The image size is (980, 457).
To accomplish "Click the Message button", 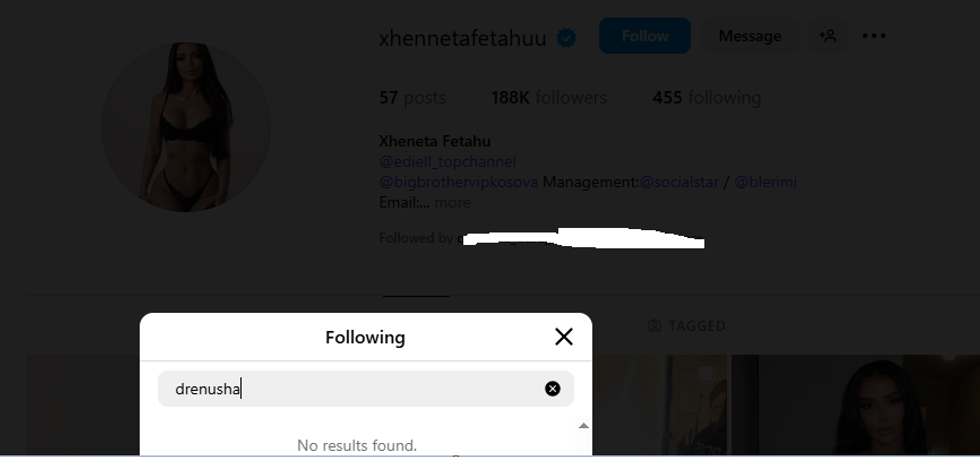I will (749, 36).
